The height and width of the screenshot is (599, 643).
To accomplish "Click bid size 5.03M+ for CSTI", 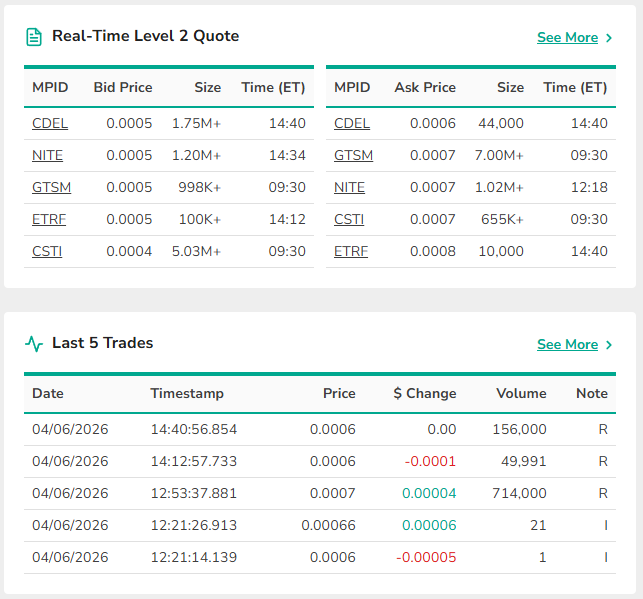I will pos(196,251).
